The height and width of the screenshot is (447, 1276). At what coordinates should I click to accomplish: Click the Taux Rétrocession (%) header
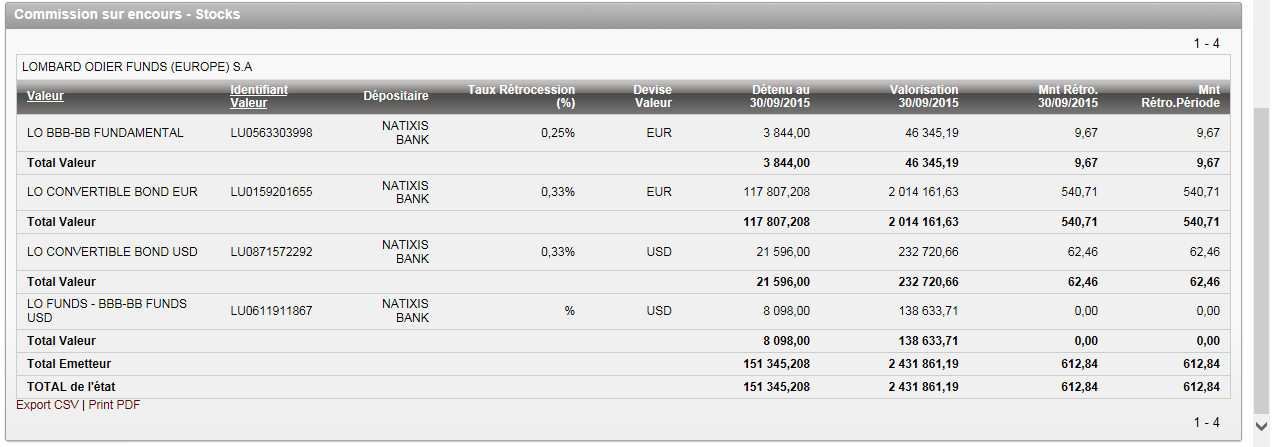[x=521, y=96]
